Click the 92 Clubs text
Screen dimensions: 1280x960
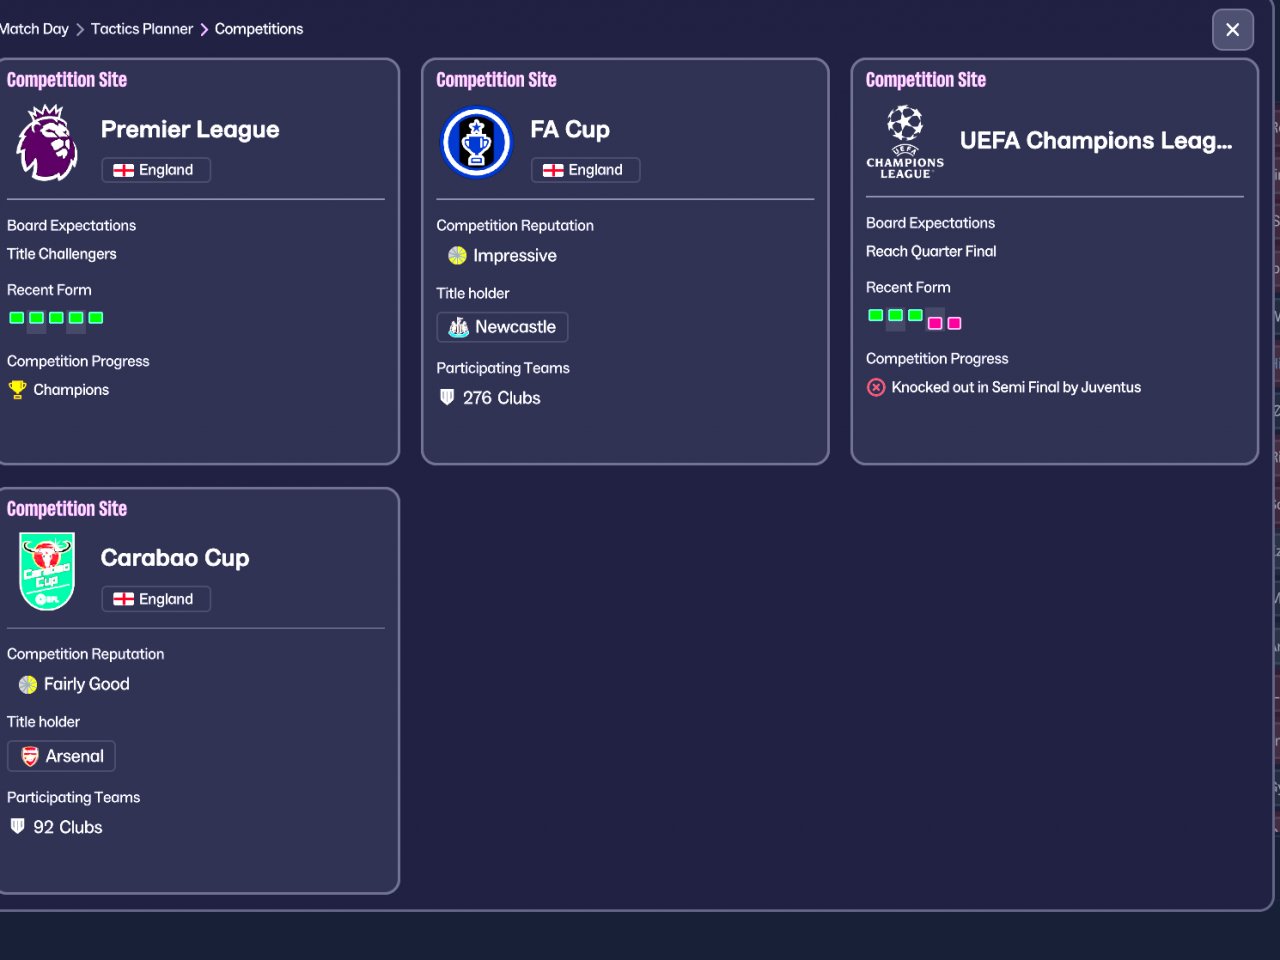(x=68, y=827)
